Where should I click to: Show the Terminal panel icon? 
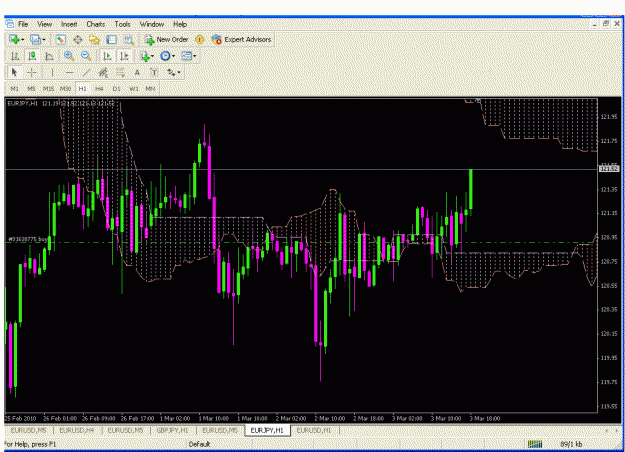coord(112,39)
